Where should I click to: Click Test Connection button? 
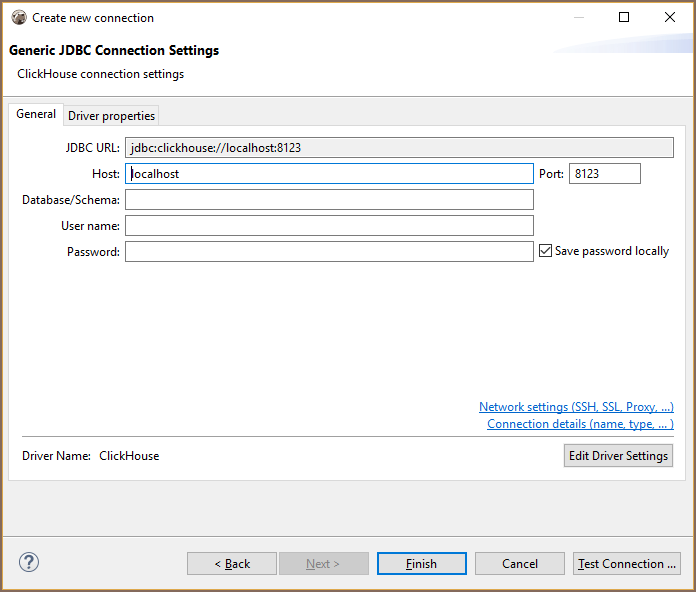coord(627,564)
